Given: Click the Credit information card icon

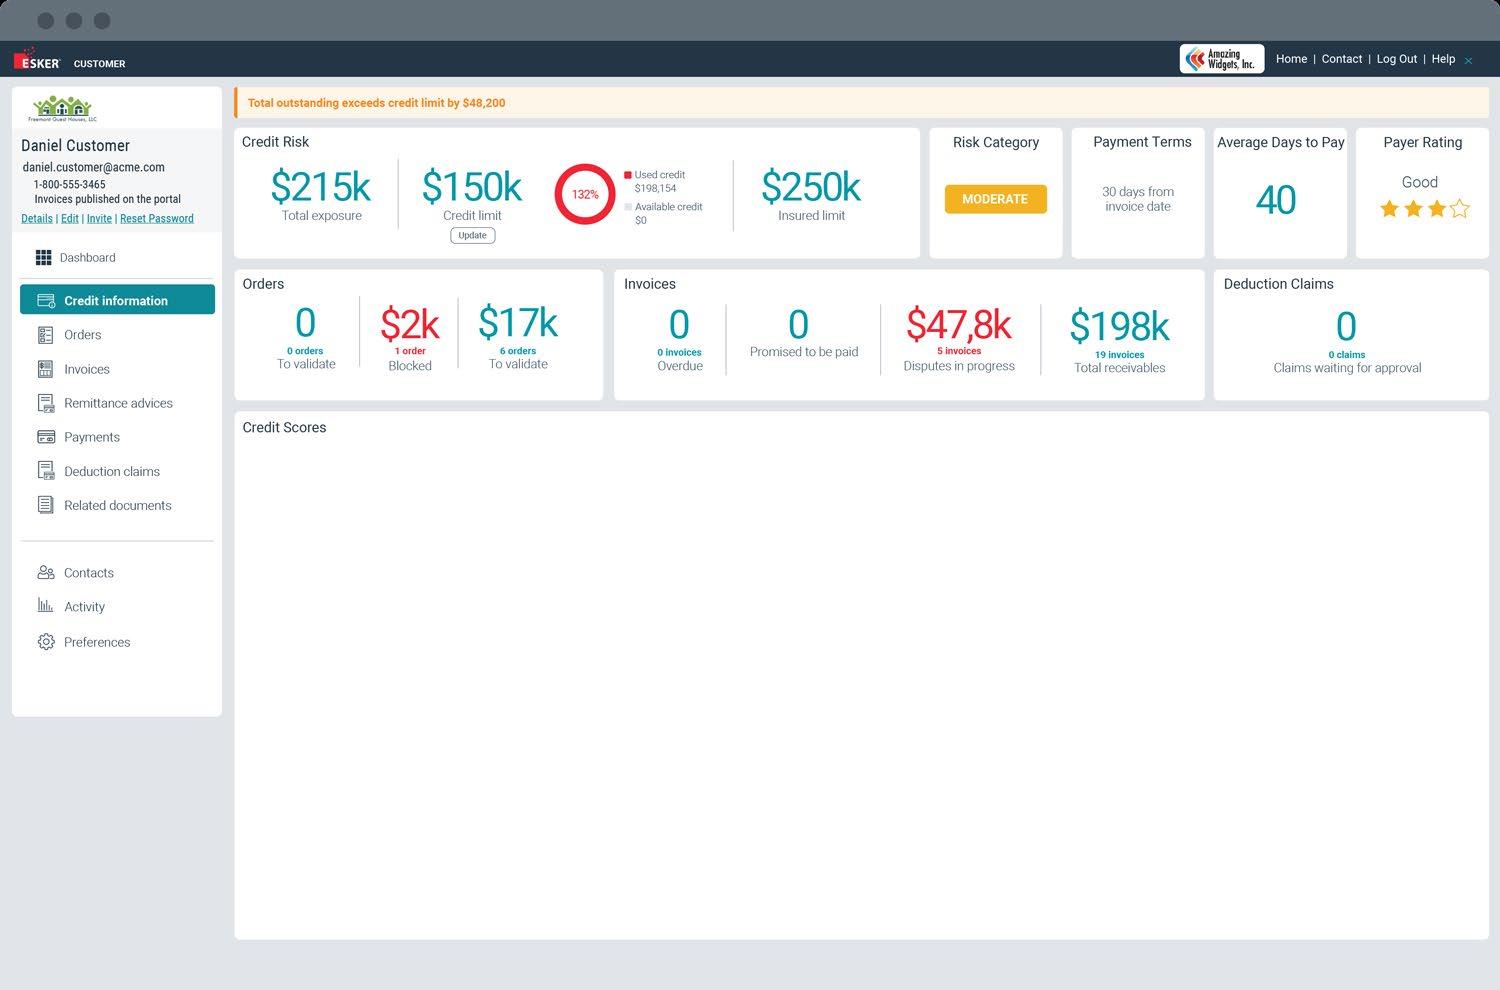Looking at the screenshot, I should 46,300.
